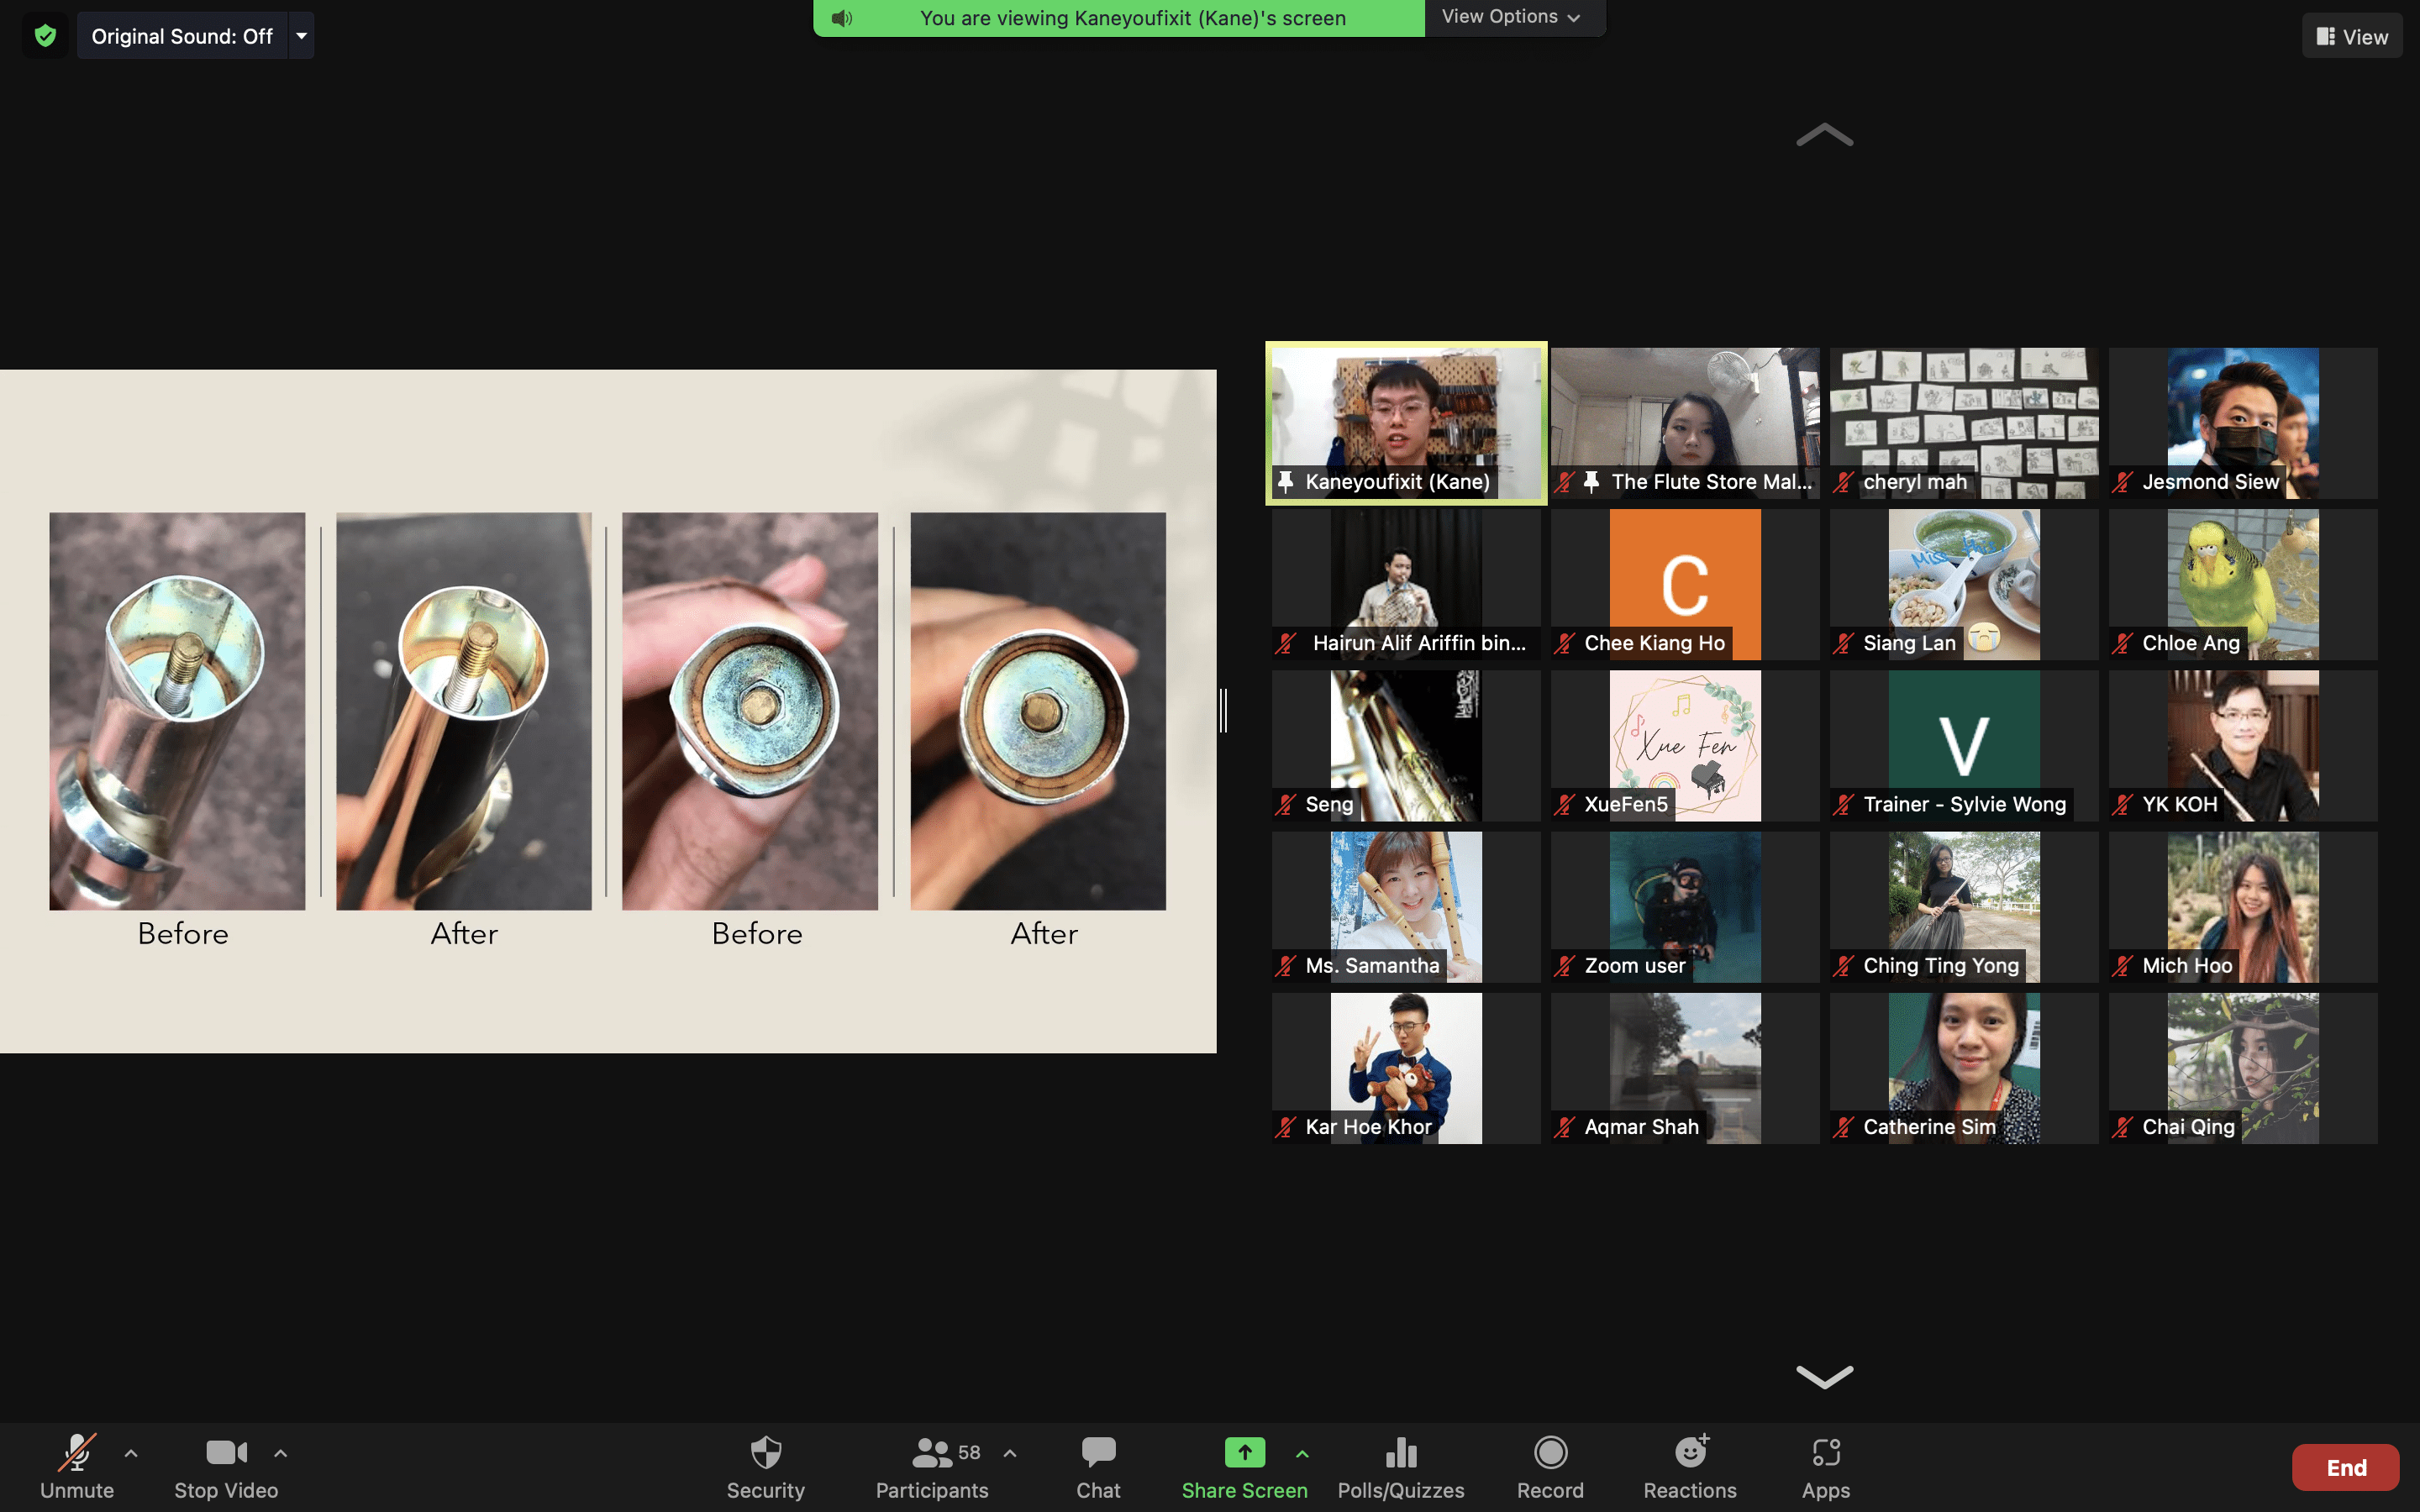Click the green Share Screen icon

(x=1244, y=1452)
